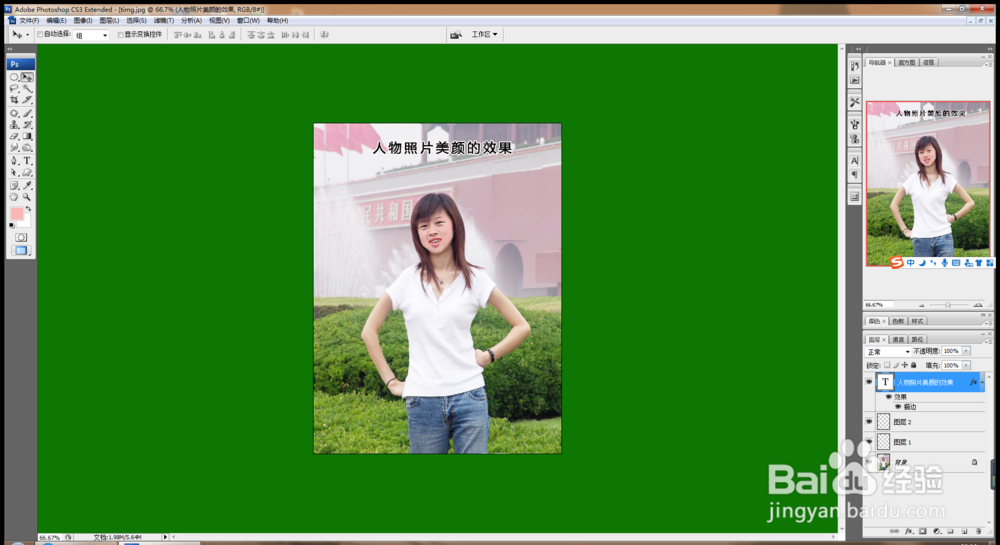Select the Crop tool
This screenshot has width=1000, height=545.
14,100
